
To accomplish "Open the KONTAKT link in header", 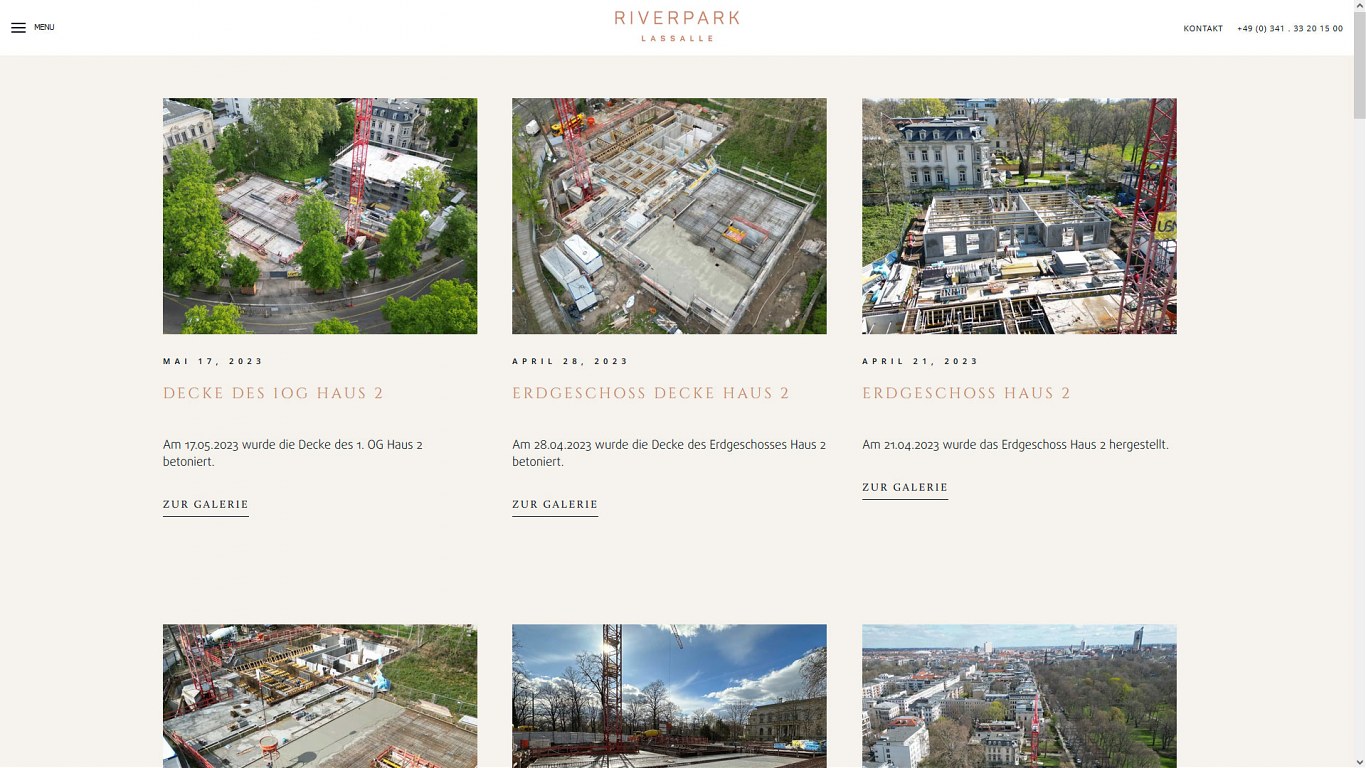I will click(x=1203, y=29).
